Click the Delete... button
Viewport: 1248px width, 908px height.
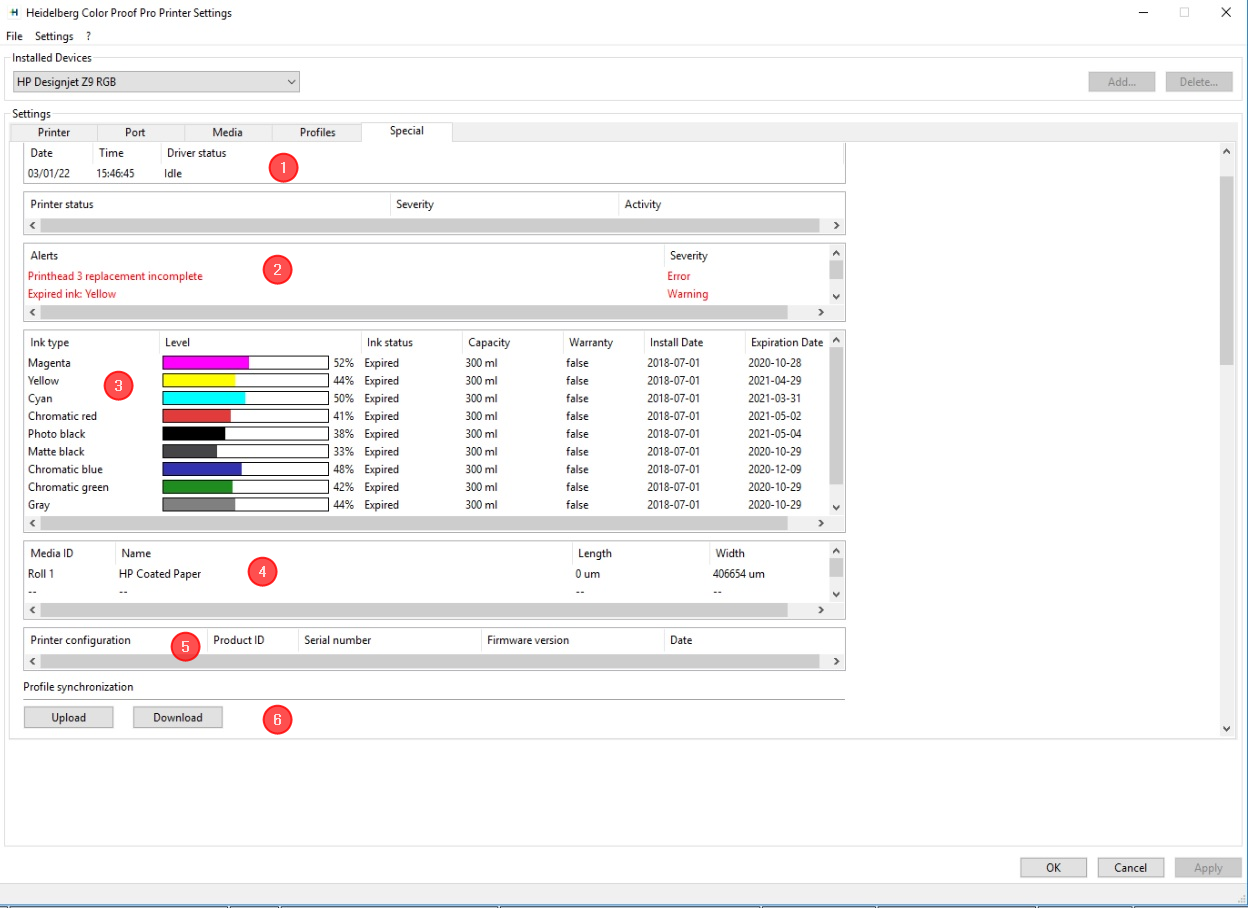click(x=1199, y=82)
